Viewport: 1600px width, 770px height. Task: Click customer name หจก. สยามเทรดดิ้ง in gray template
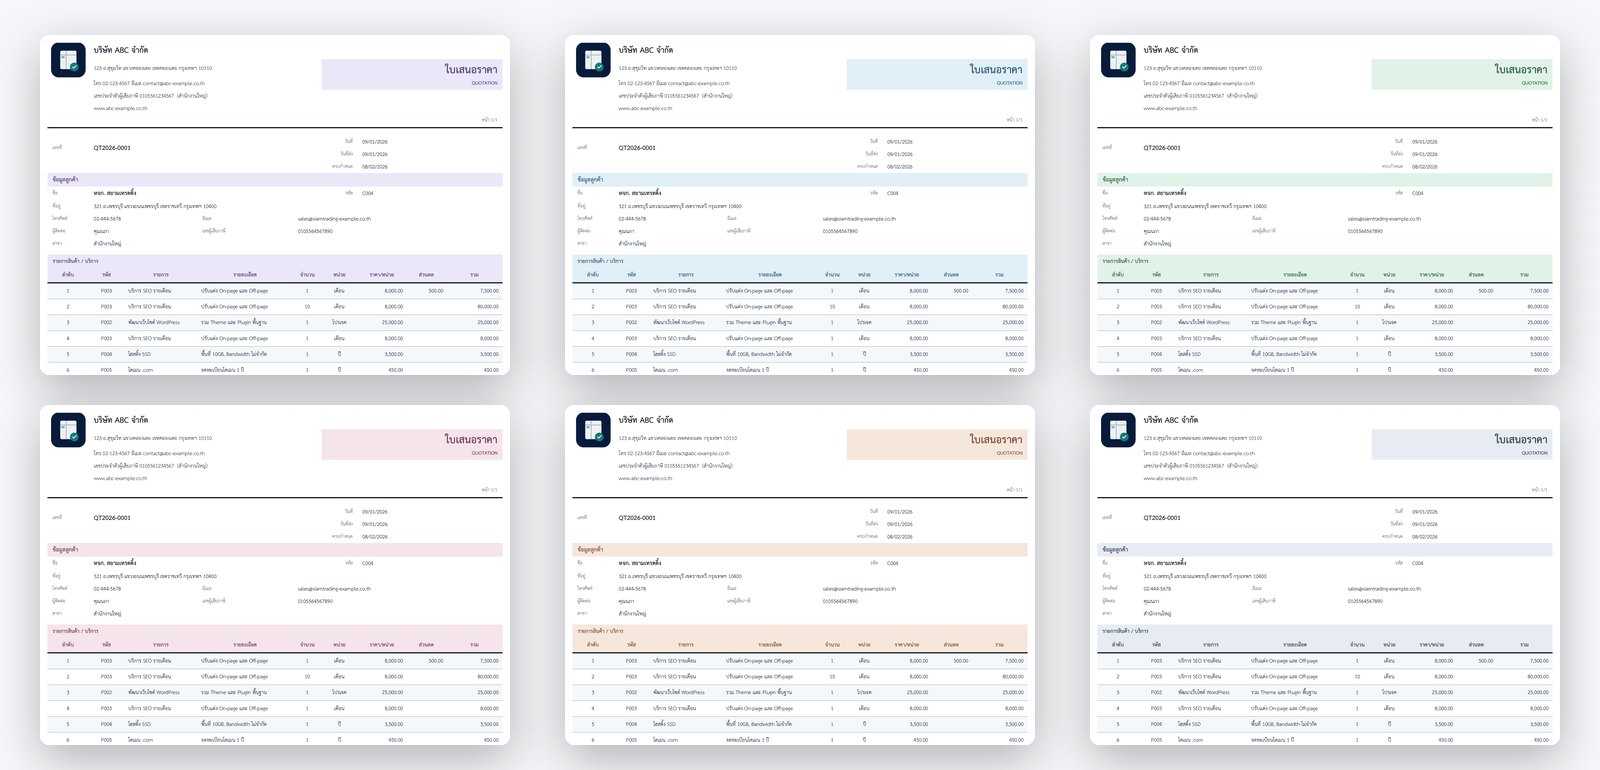point(1165,563)
